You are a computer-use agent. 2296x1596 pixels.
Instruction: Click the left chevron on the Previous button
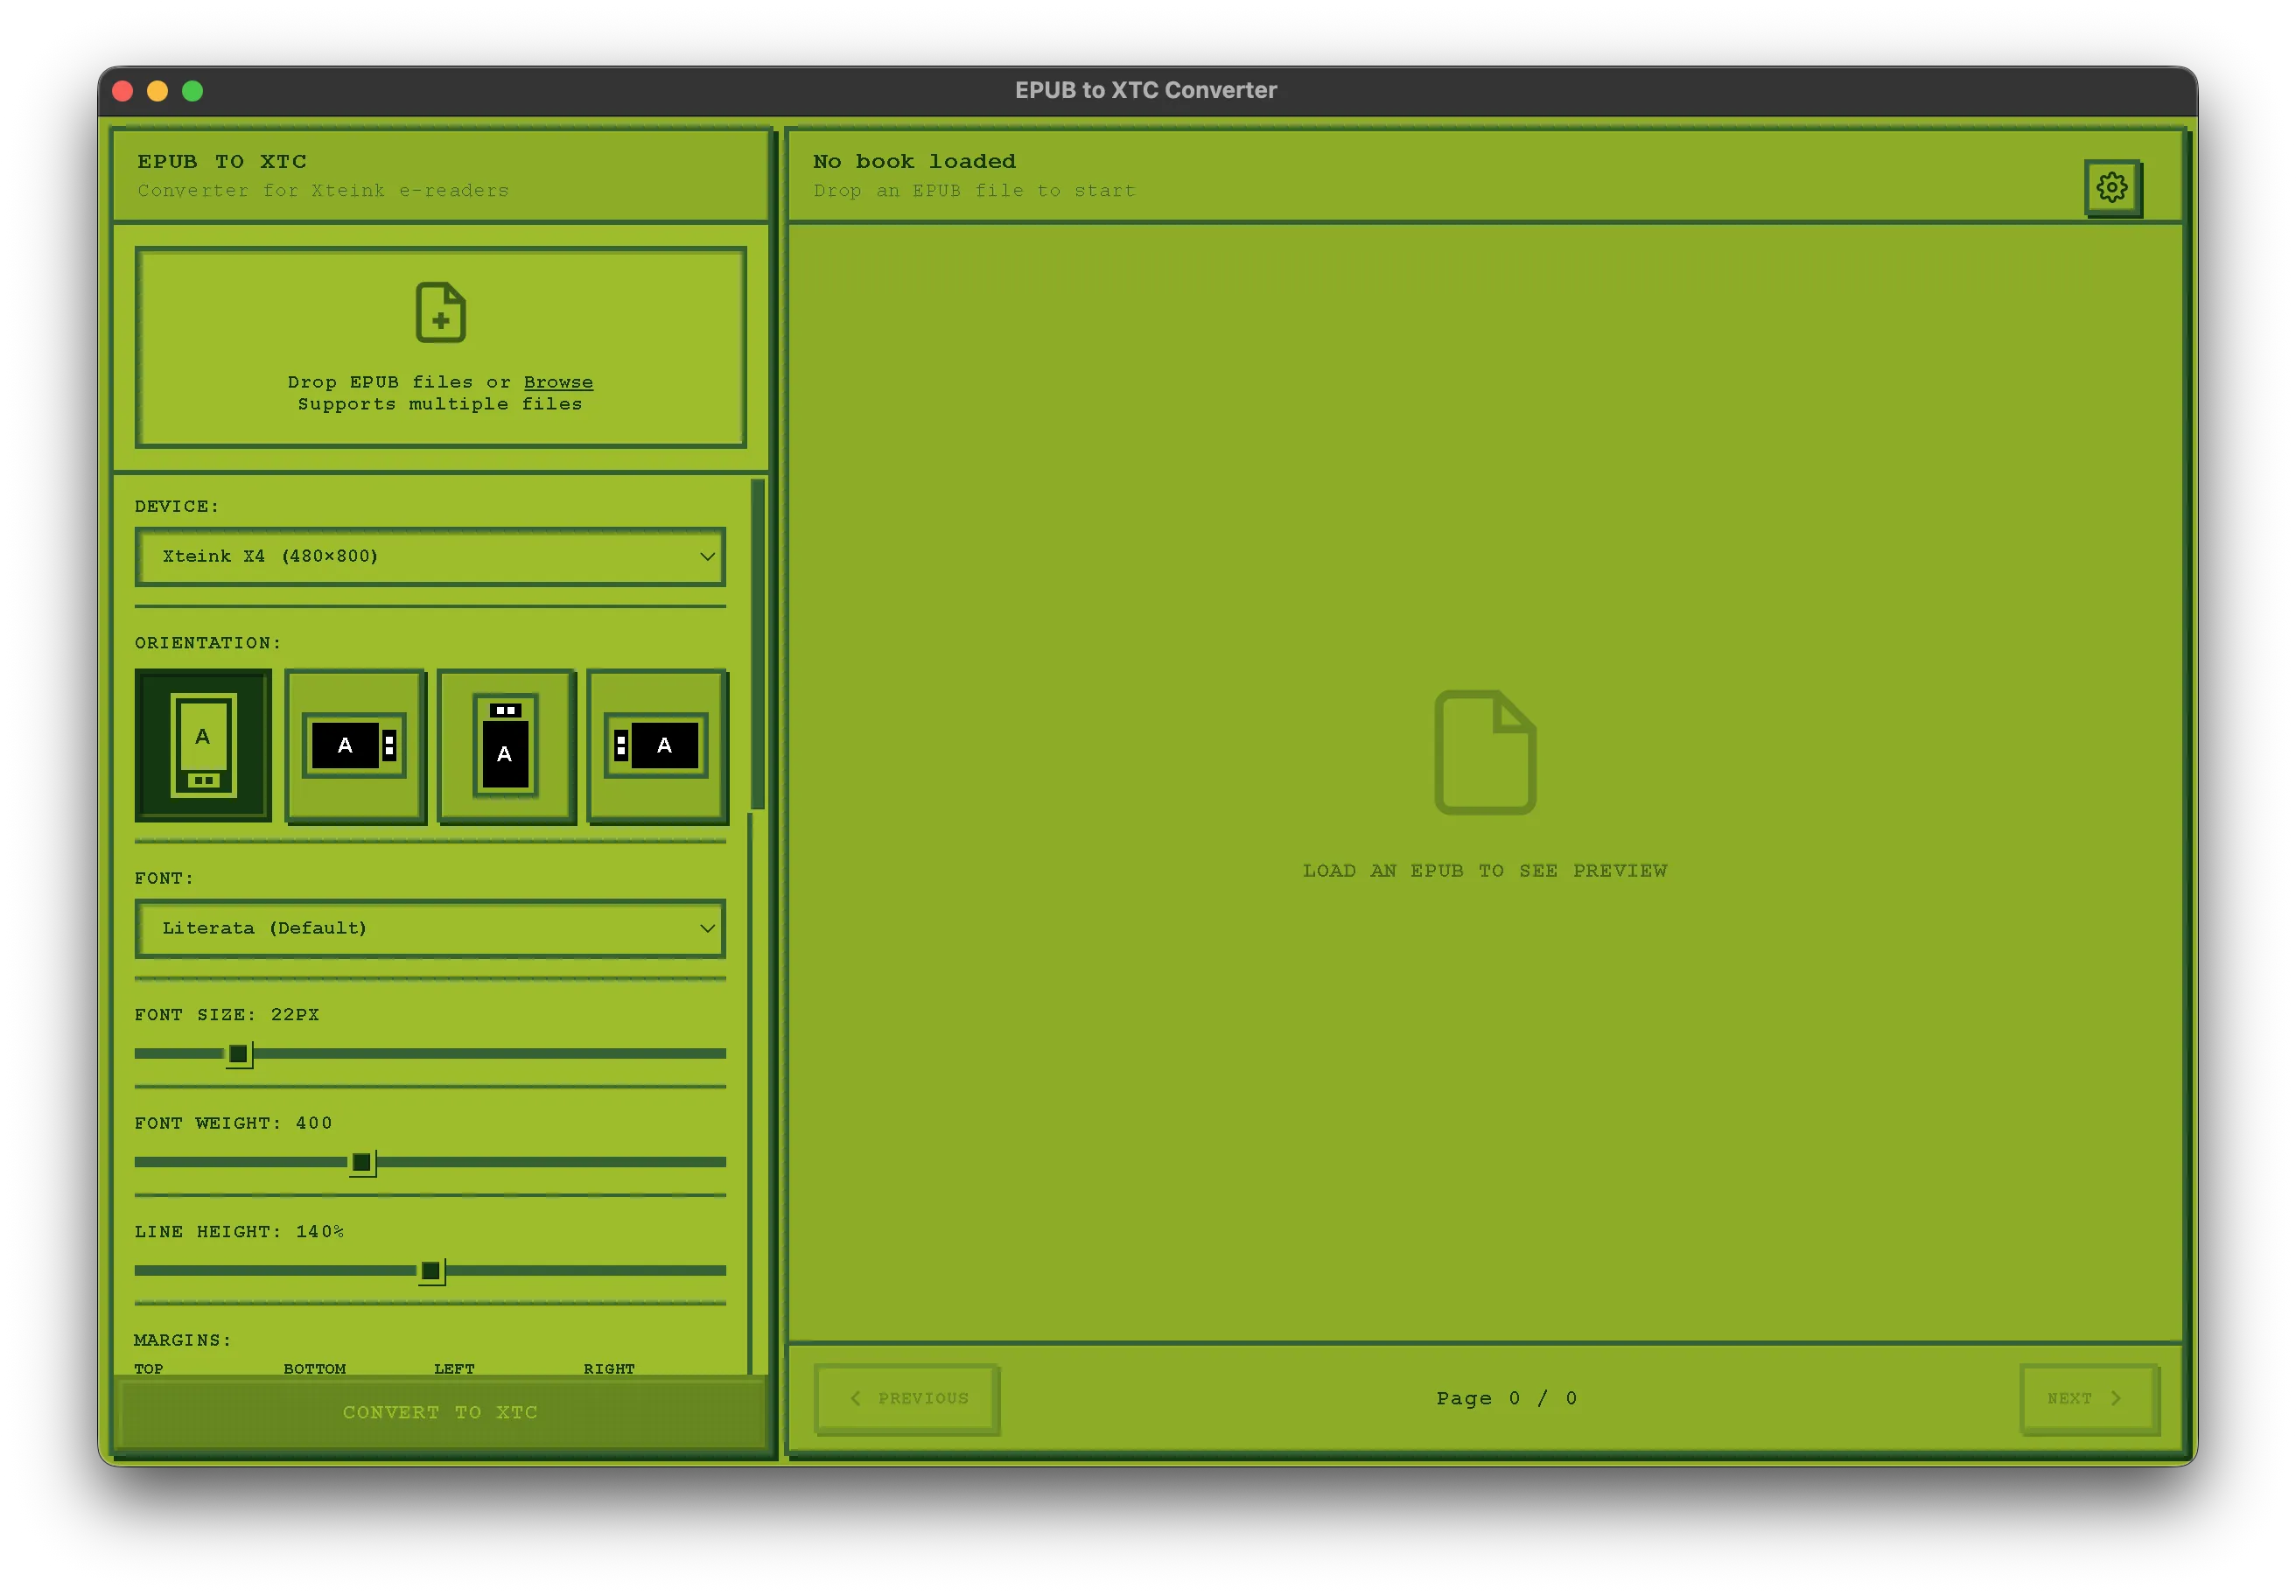coord(856,1398)
